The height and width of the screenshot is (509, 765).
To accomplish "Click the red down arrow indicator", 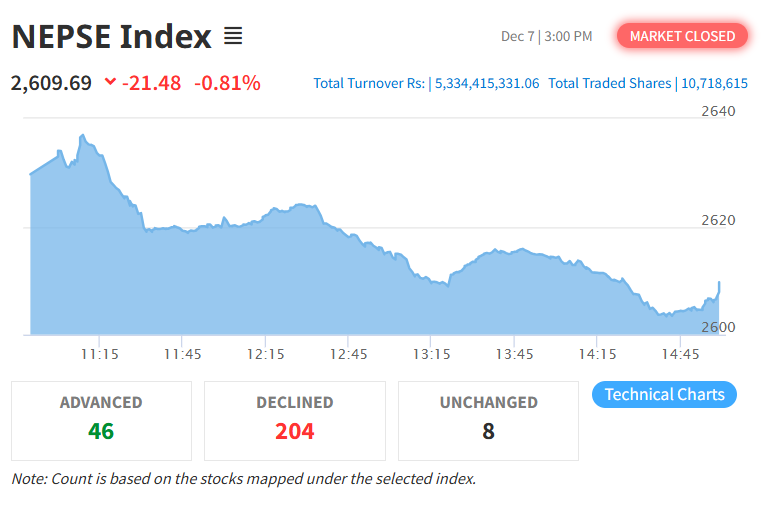I will point(110,82).
